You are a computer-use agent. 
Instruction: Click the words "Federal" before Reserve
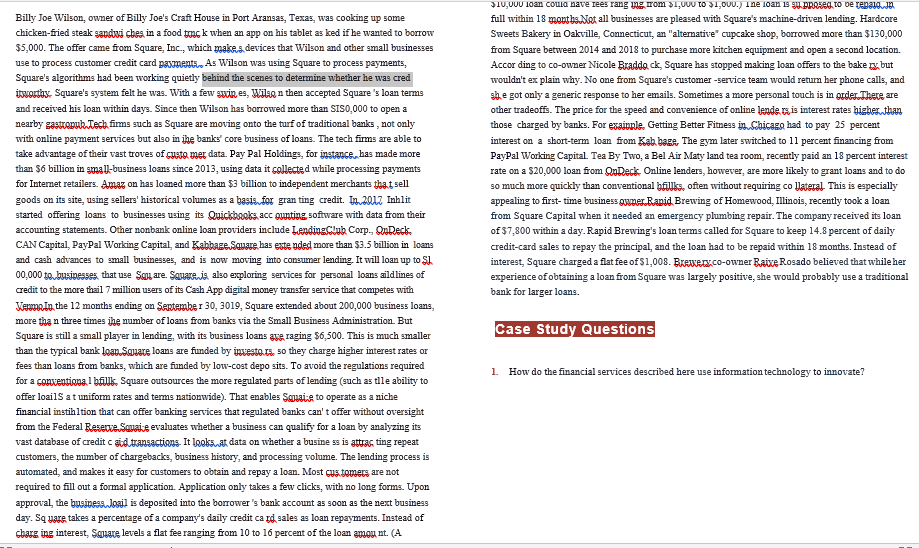pyautogui.click(x=67, y=427)
